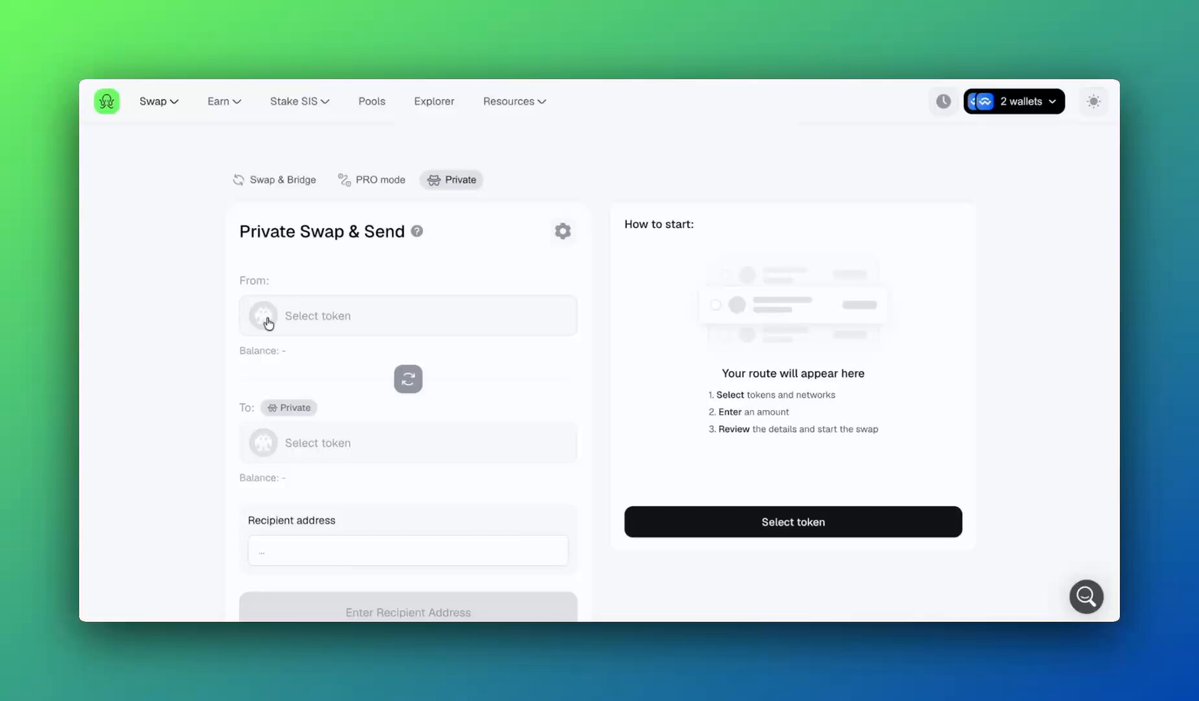Click the Private badge next to To
The height and width of the screenshot is (701, 1199).
[289, 407]
